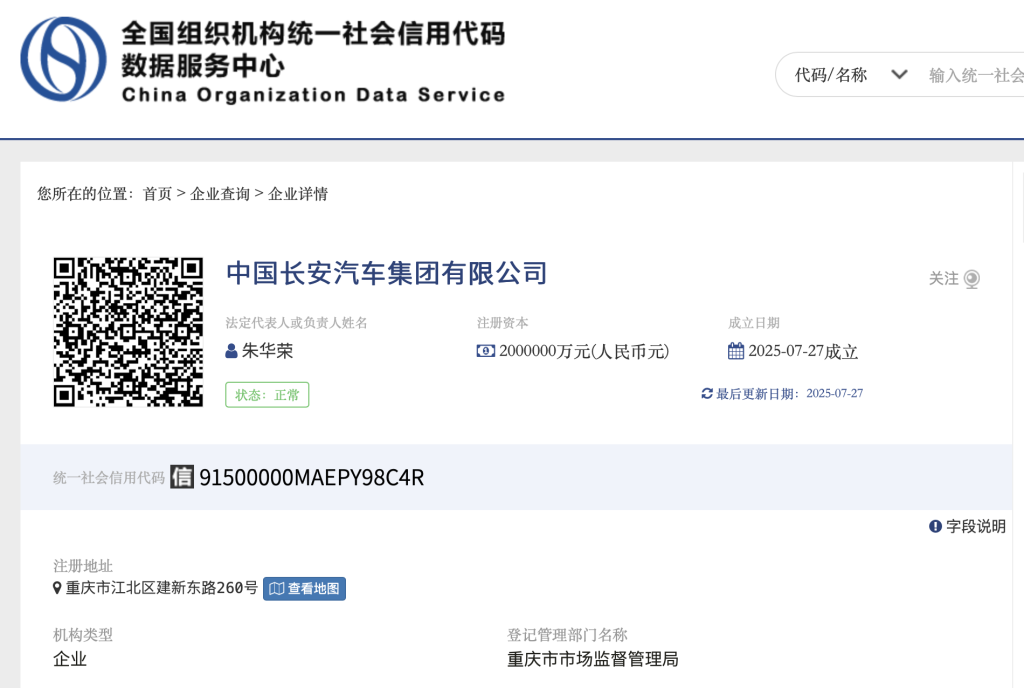Click the establishment date calendar icon
The image size is (1024, 688).
(736, 352)
